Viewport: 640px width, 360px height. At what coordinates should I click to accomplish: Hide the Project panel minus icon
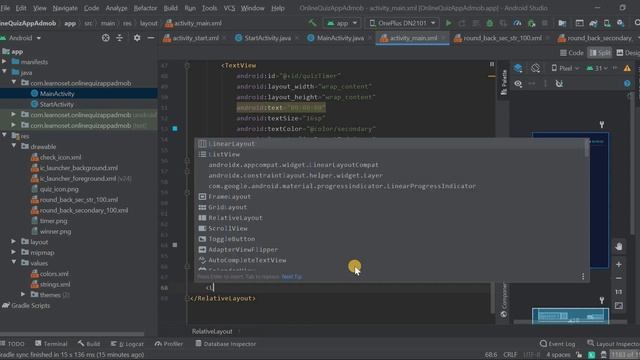coord(151,38)
